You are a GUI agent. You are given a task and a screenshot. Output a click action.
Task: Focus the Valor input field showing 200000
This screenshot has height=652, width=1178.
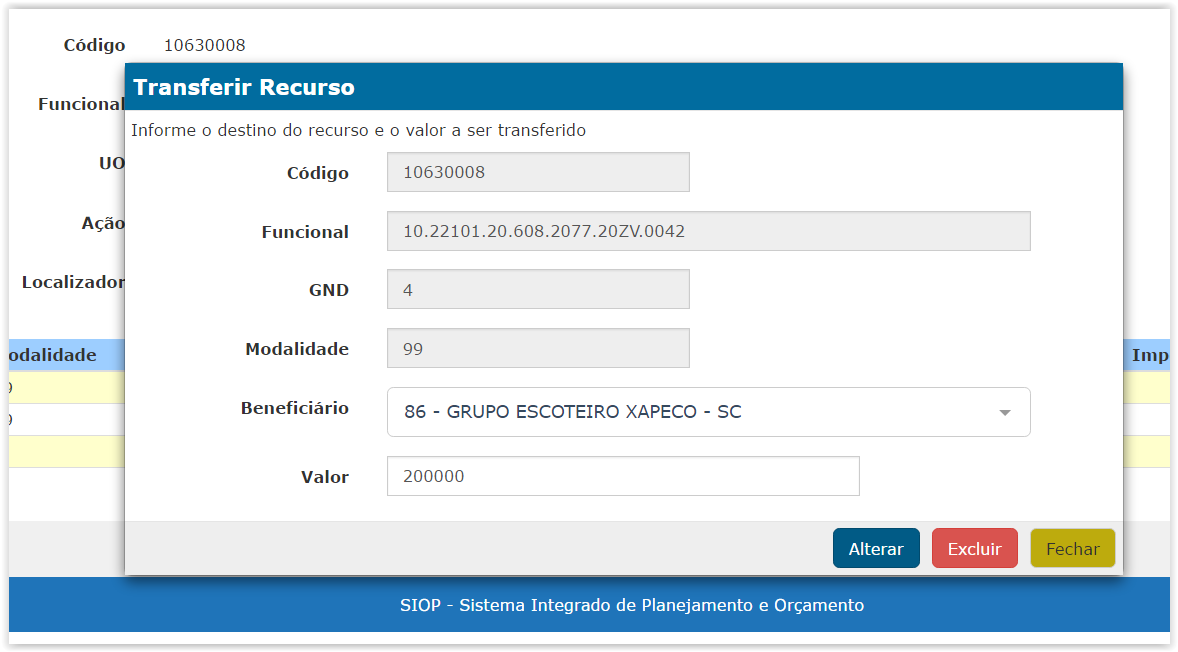pos(622,476)
